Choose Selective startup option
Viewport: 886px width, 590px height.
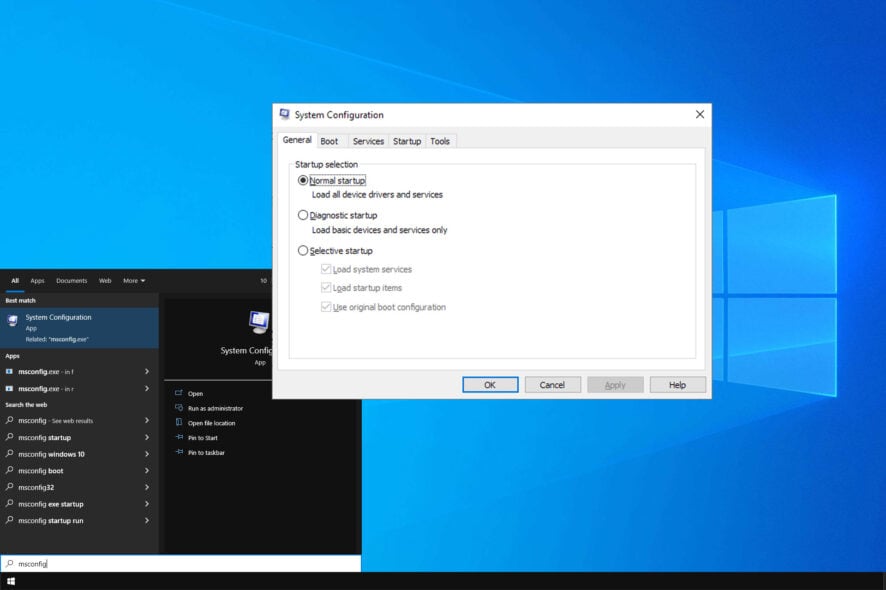coord(302,250)
